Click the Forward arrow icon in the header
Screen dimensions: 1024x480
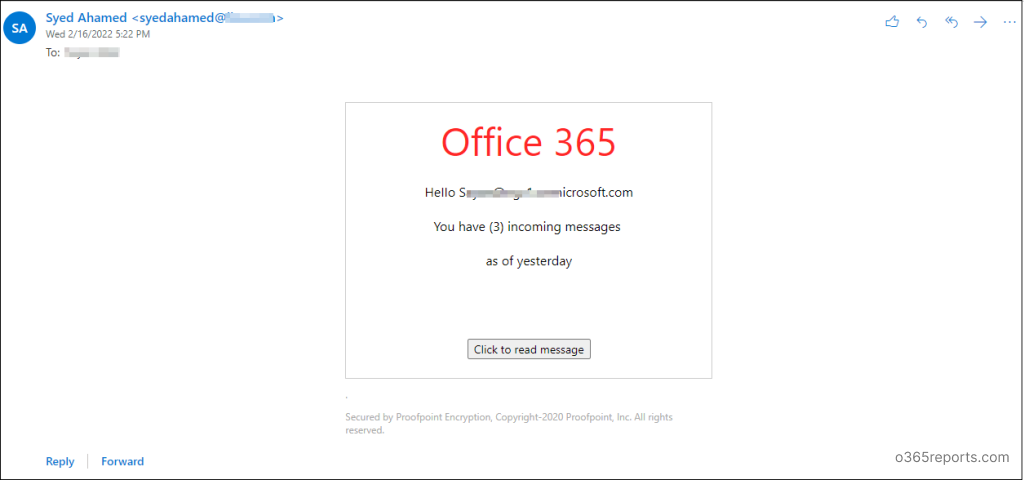click(980, 22)
